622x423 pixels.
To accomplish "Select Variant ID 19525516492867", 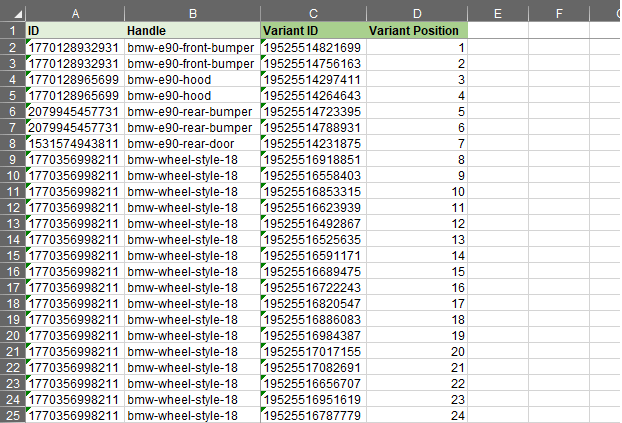I will (x=313, y=223).
